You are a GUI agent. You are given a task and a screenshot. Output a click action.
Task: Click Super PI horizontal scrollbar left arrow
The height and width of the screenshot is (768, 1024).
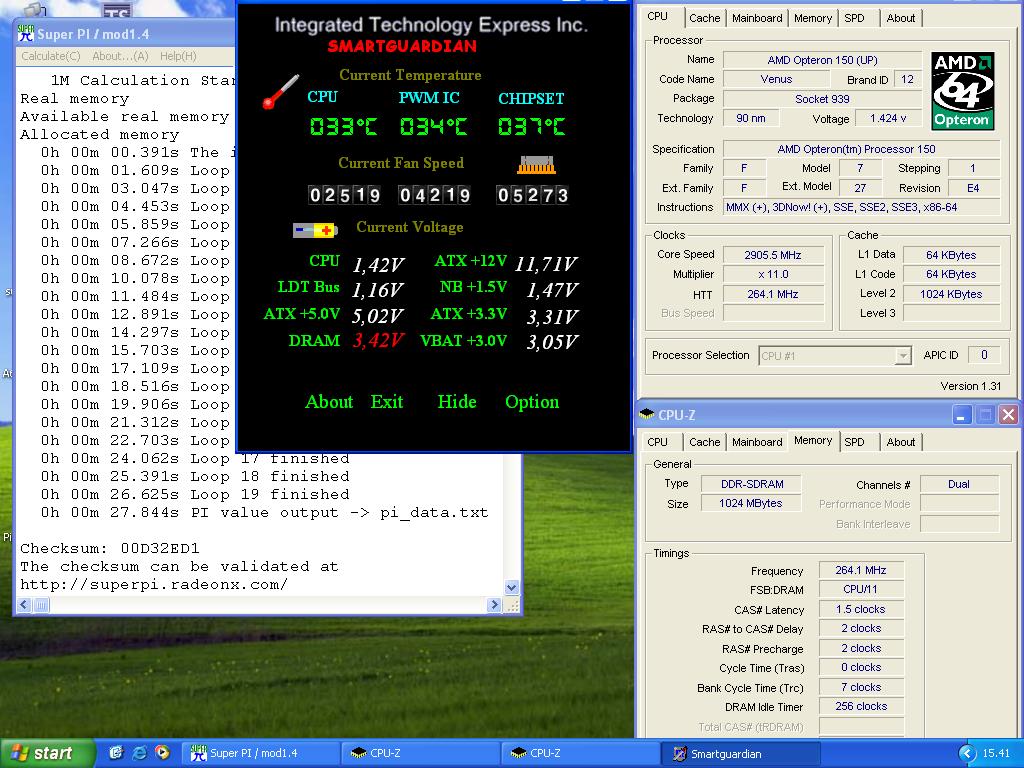pos(24,605)
